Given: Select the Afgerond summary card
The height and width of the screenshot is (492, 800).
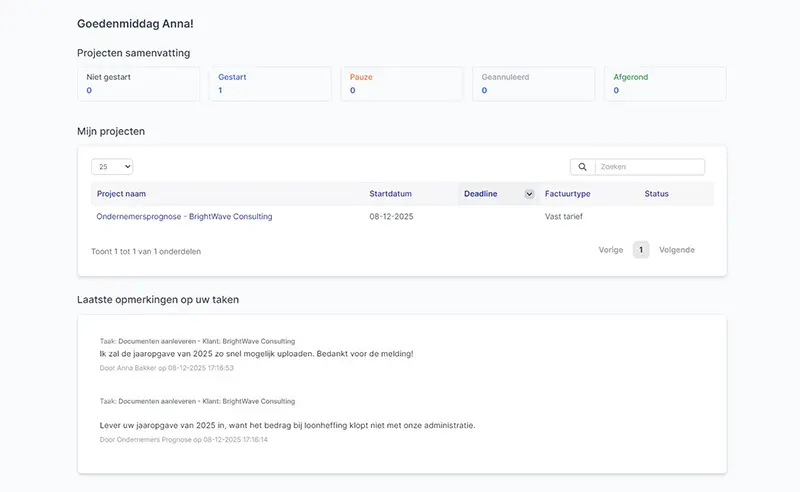Looking at the screenshot, I should point(665,84).
